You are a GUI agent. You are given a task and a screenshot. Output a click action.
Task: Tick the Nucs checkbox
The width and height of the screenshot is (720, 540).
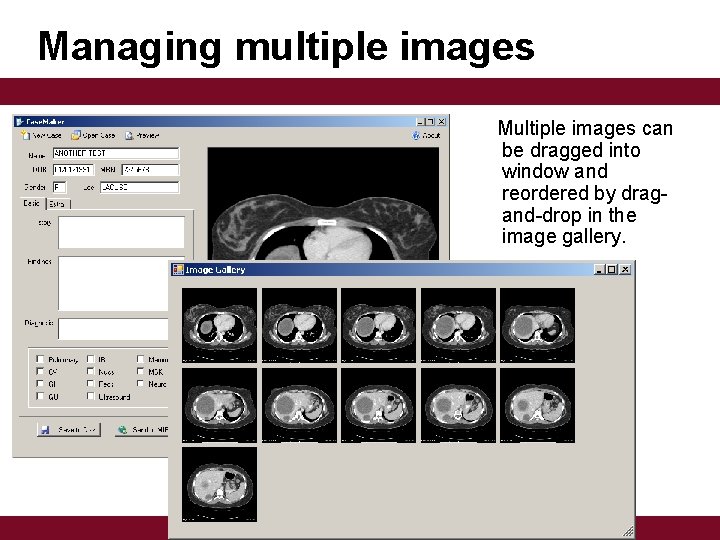91,371
